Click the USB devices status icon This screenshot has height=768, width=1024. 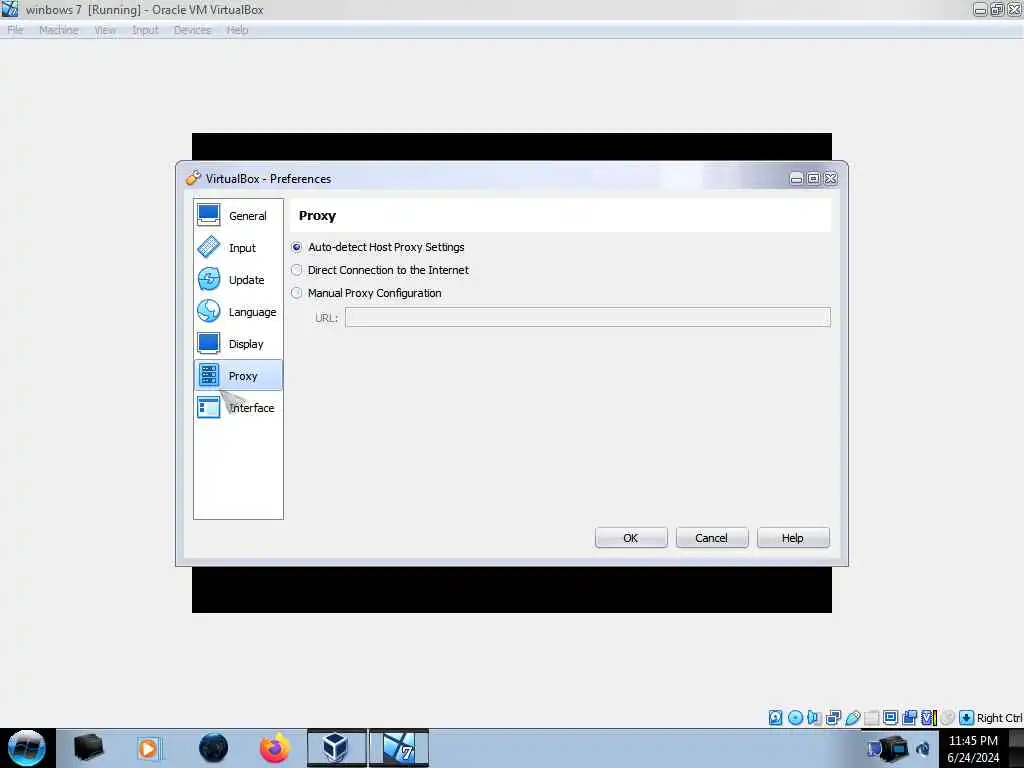point(853,718)
